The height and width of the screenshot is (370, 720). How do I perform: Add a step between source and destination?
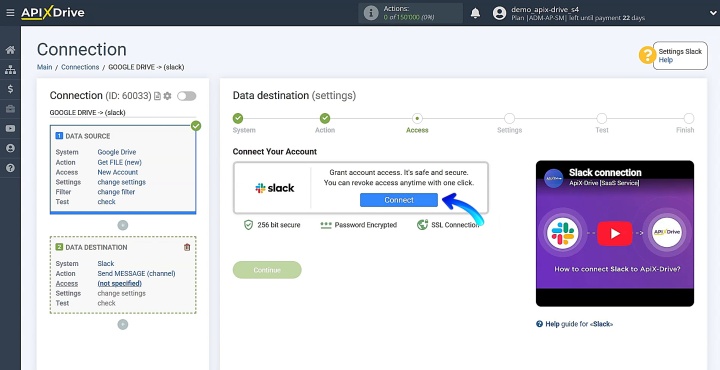123,225
